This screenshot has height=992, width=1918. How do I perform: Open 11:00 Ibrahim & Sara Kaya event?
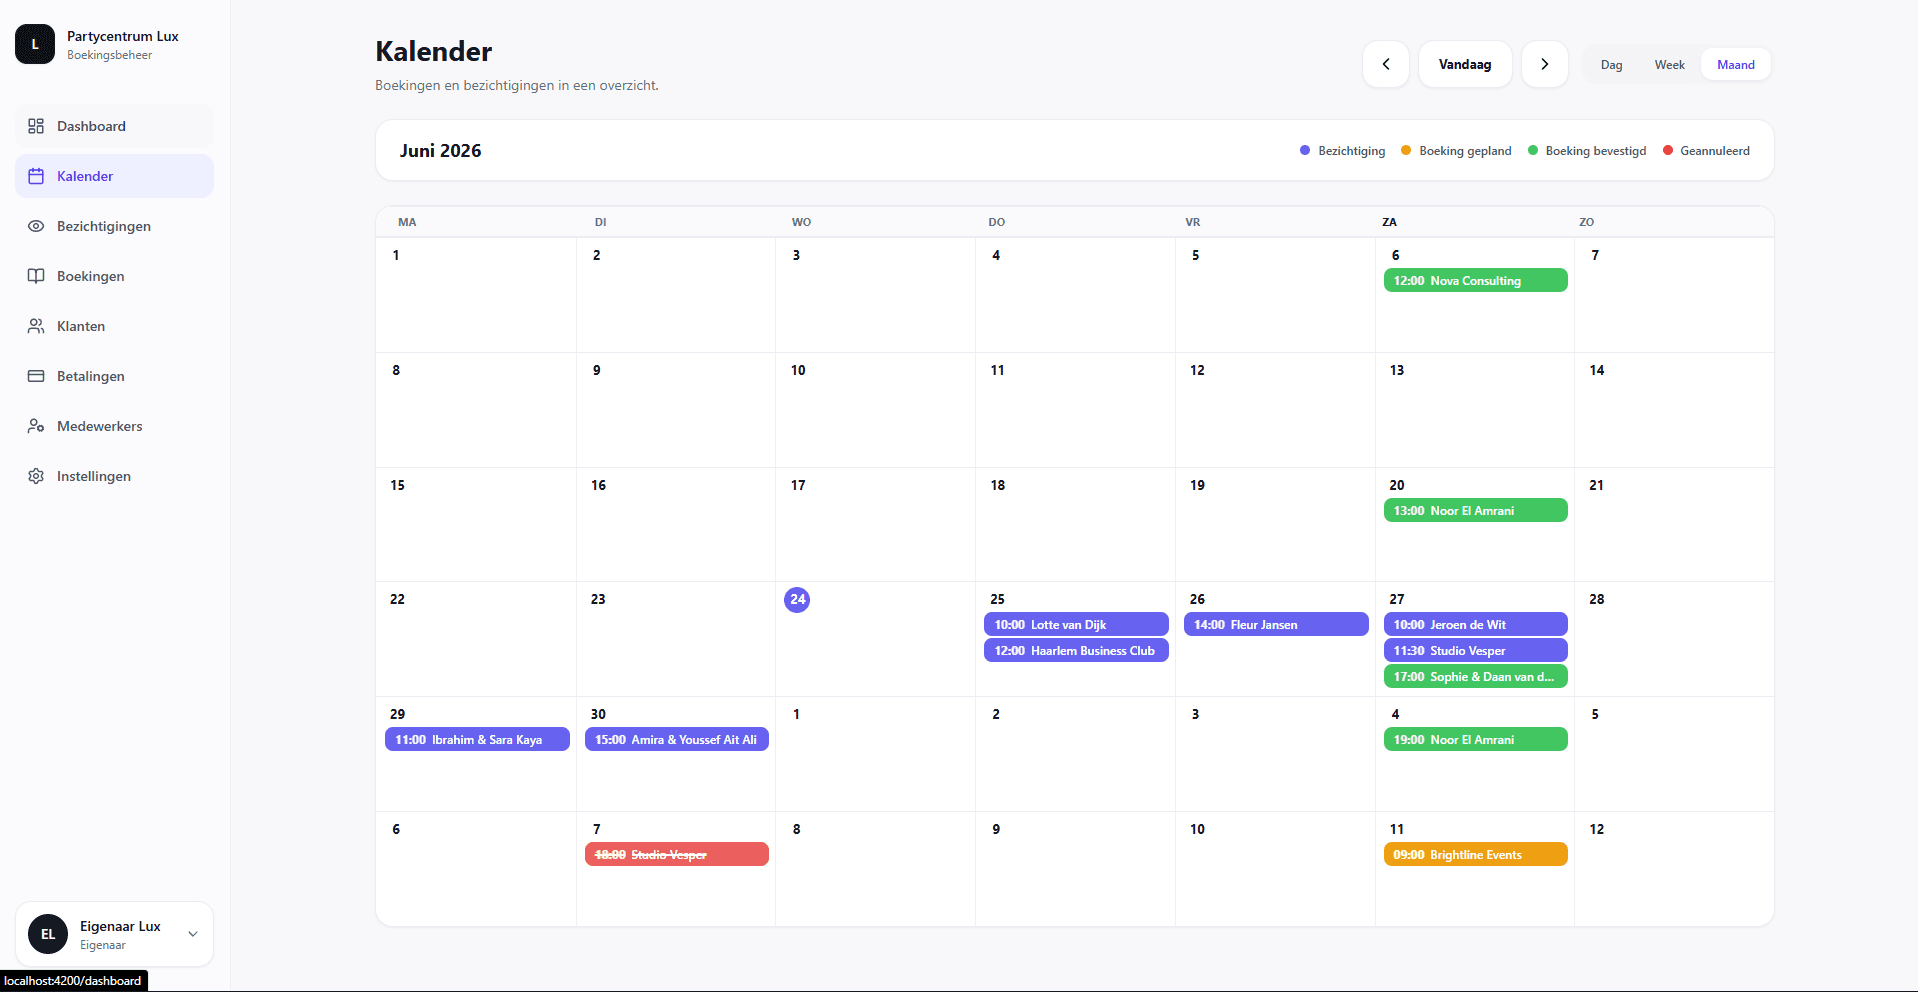[x=477, y=739]
